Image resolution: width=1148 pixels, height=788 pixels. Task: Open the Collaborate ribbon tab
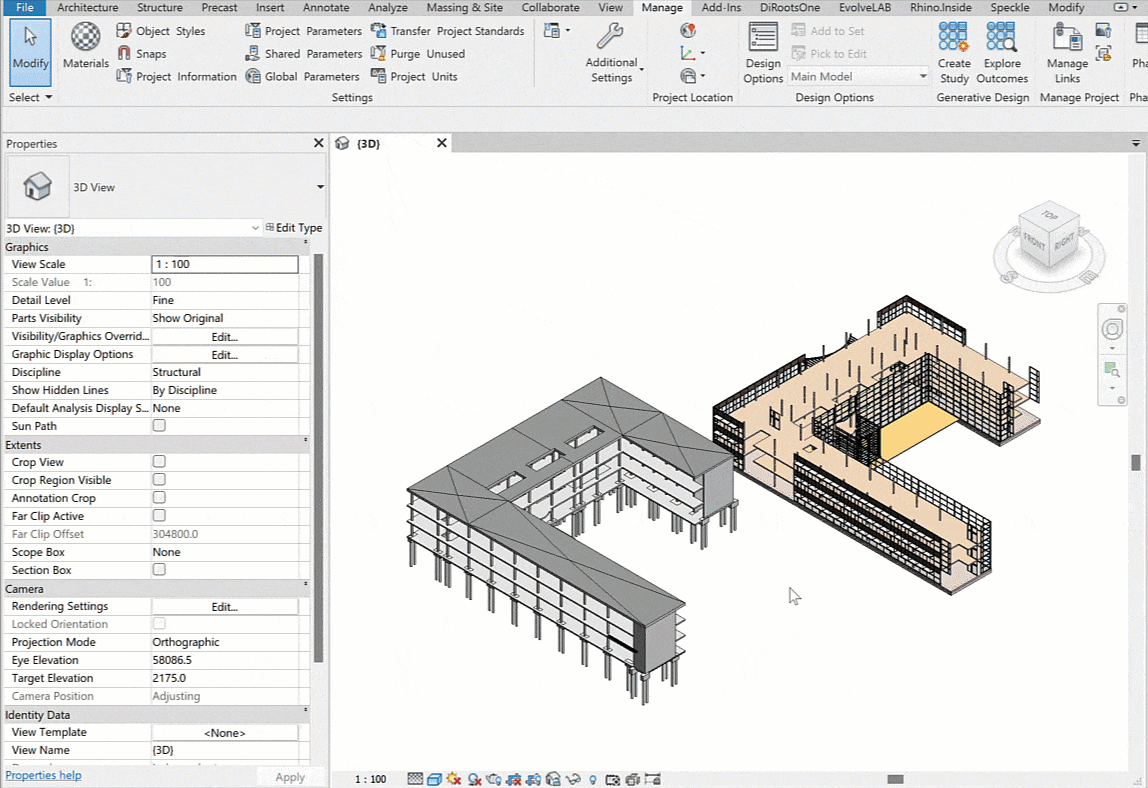[550, 7]
